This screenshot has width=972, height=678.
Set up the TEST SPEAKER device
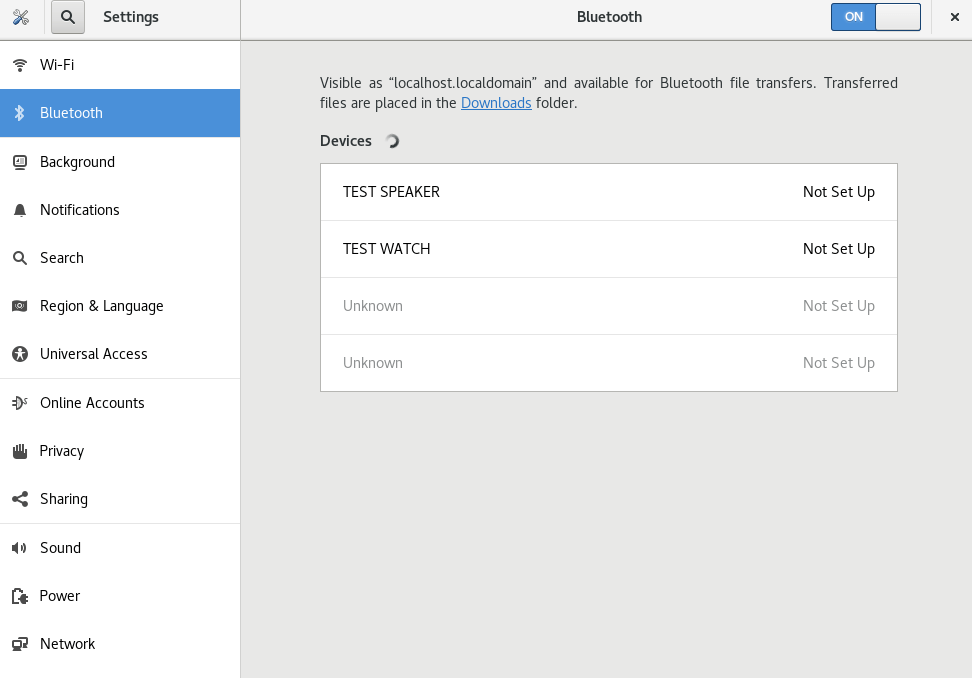click(x=608, y=192)
